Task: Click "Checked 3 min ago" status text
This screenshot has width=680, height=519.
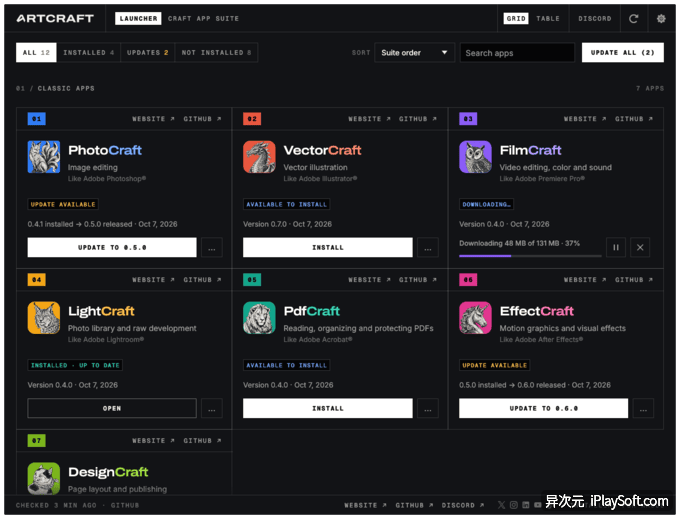Action: (x=56, y=505)
